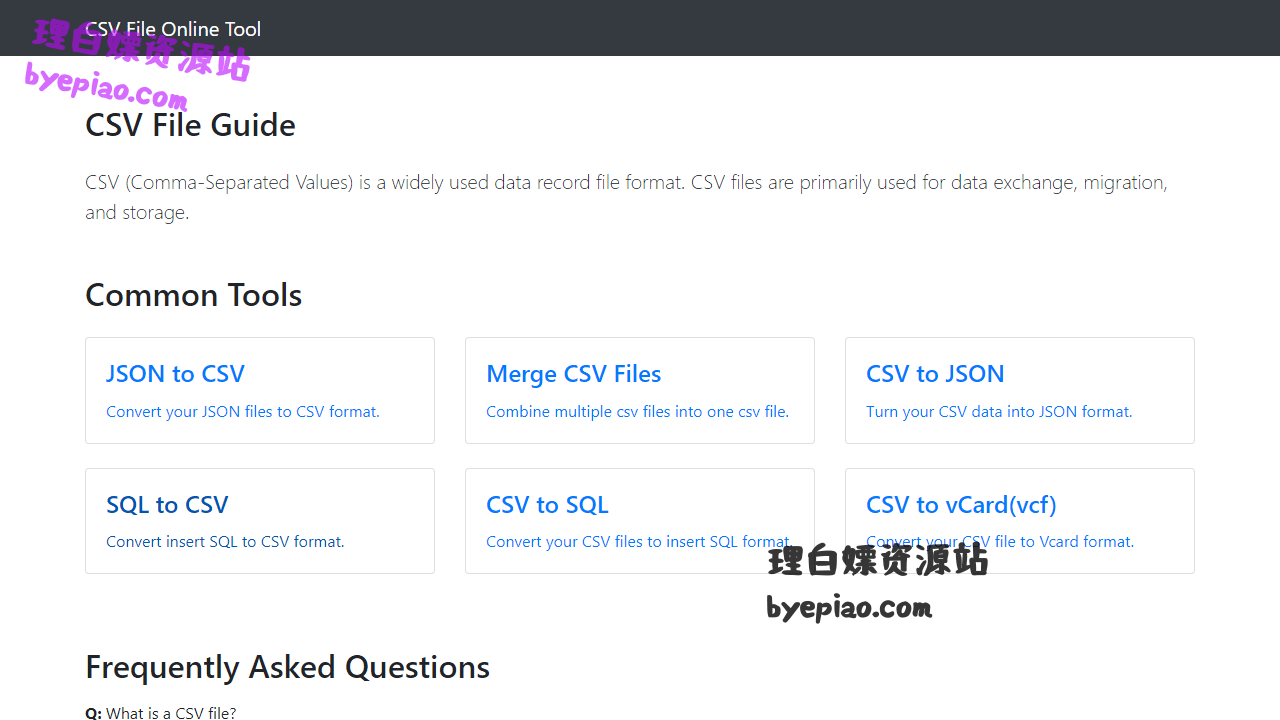Image resolution: width=1280 pixels, height=720 pixels.
Task: Click the 'Frequently Asked Questions' heading
Action: pos(287,667)
